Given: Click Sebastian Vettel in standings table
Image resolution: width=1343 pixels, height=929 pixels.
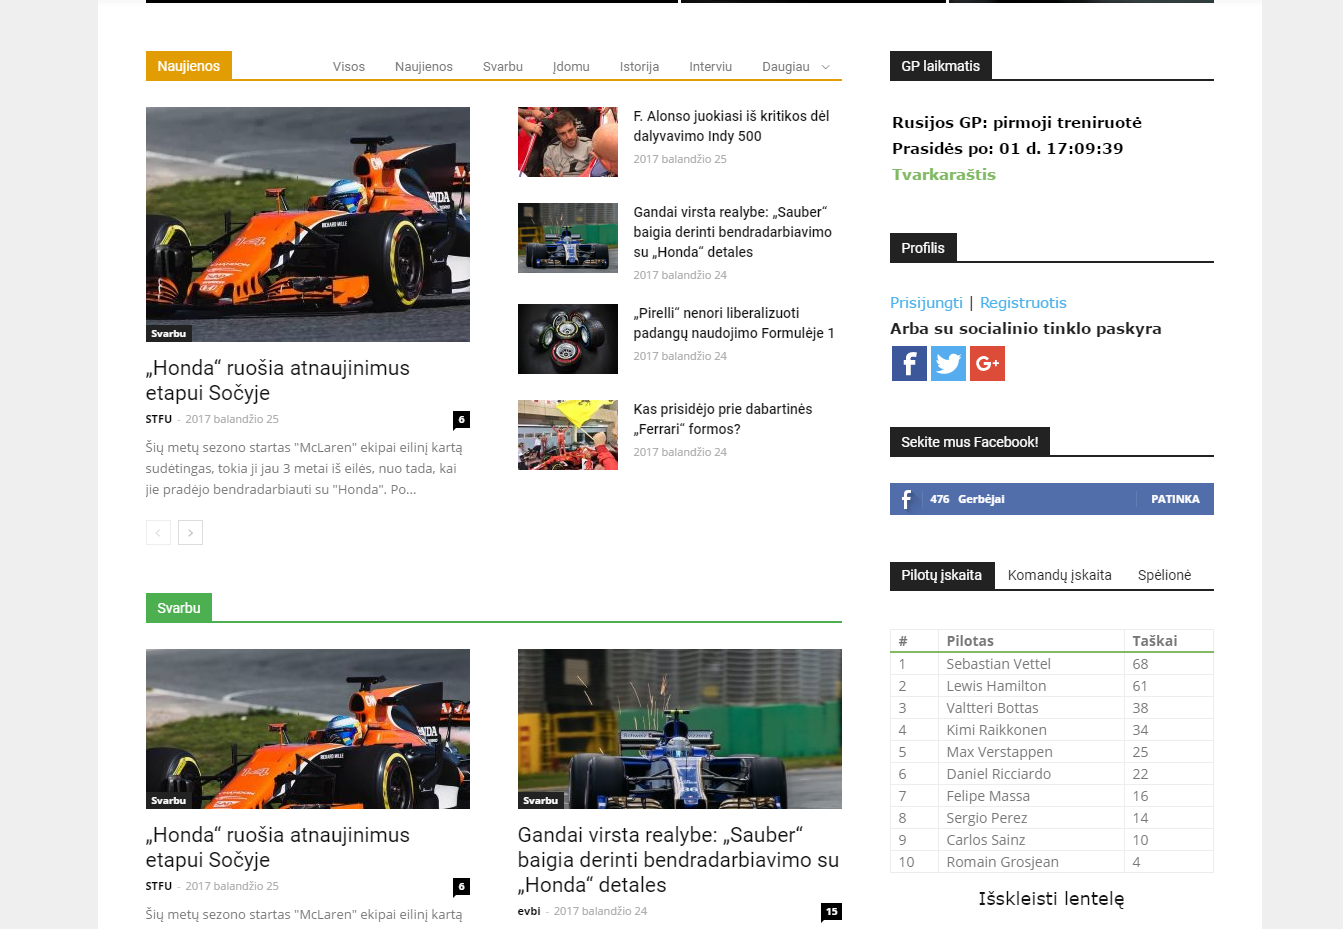Looking at the screenshot, I should [x=999, y=664].
